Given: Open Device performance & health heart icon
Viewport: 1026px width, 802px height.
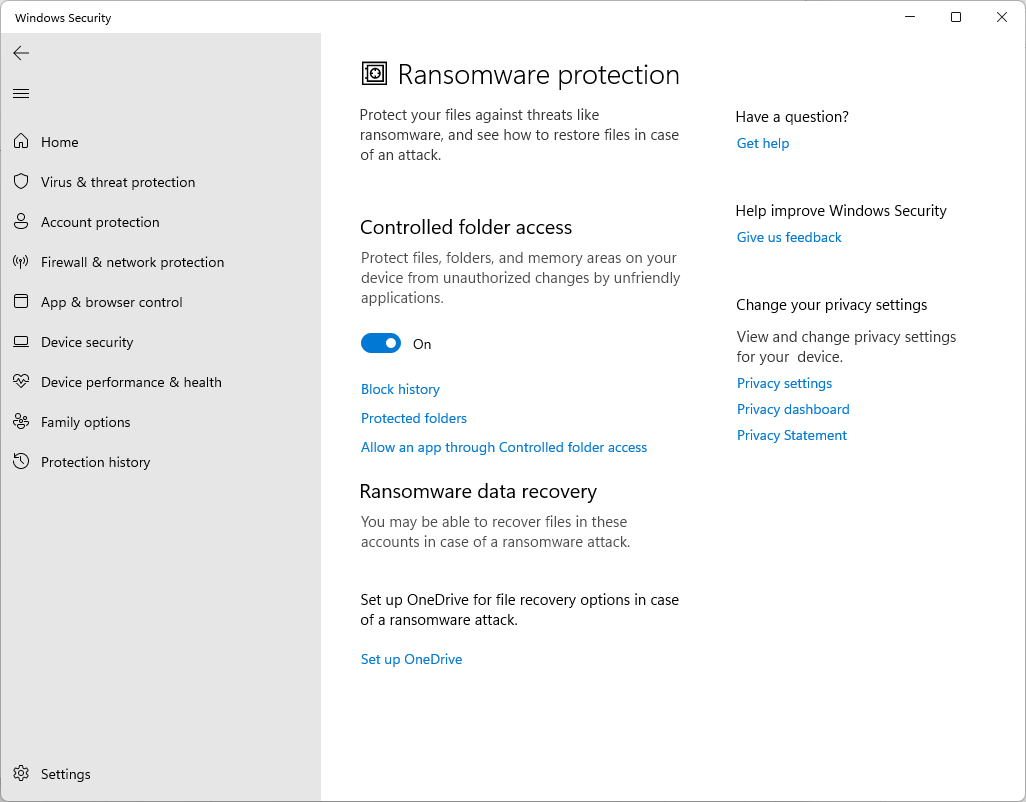Looking at the screenshot, I should [21, 382].
